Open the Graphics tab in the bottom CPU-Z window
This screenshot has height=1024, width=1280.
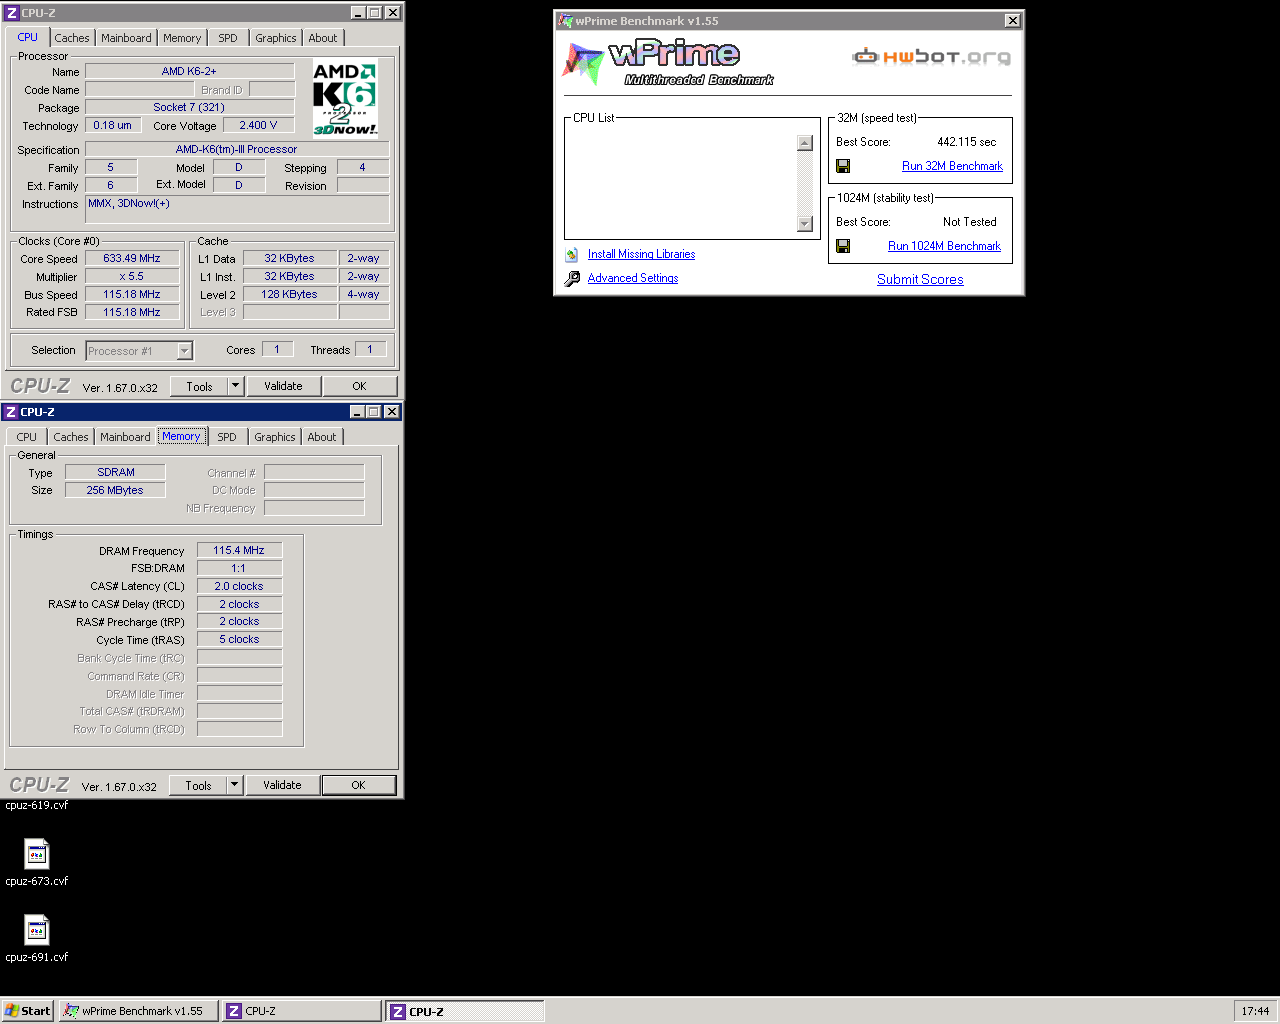275,437
